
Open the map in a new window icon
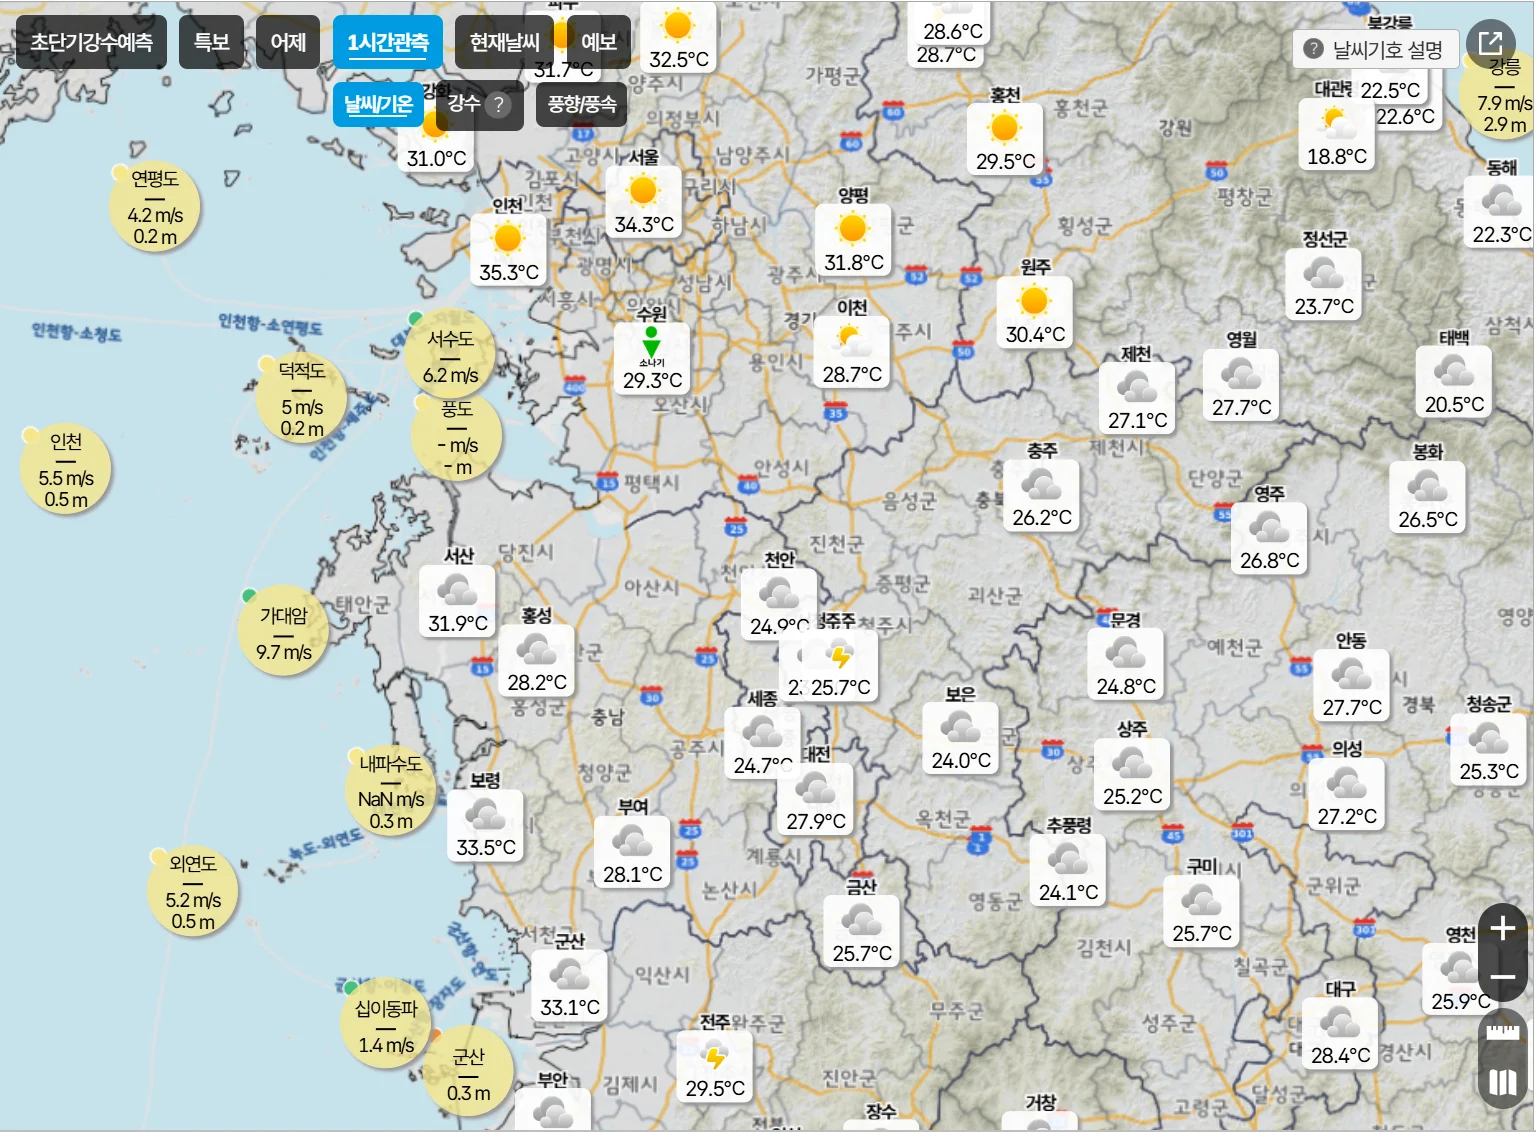pos(1490,43)
